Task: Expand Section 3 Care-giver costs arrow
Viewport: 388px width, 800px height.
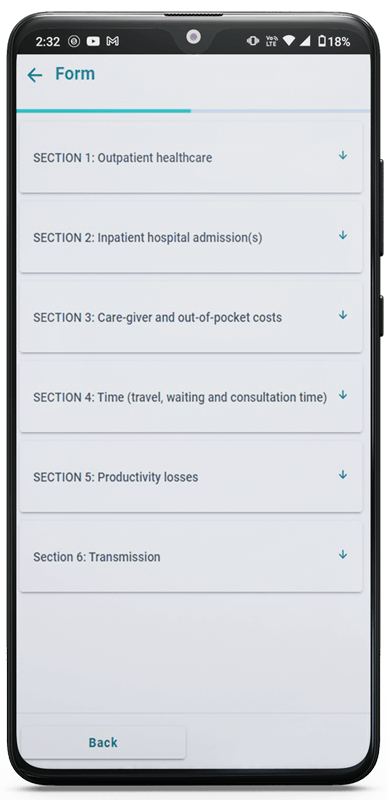Action: tap(343, 315)
